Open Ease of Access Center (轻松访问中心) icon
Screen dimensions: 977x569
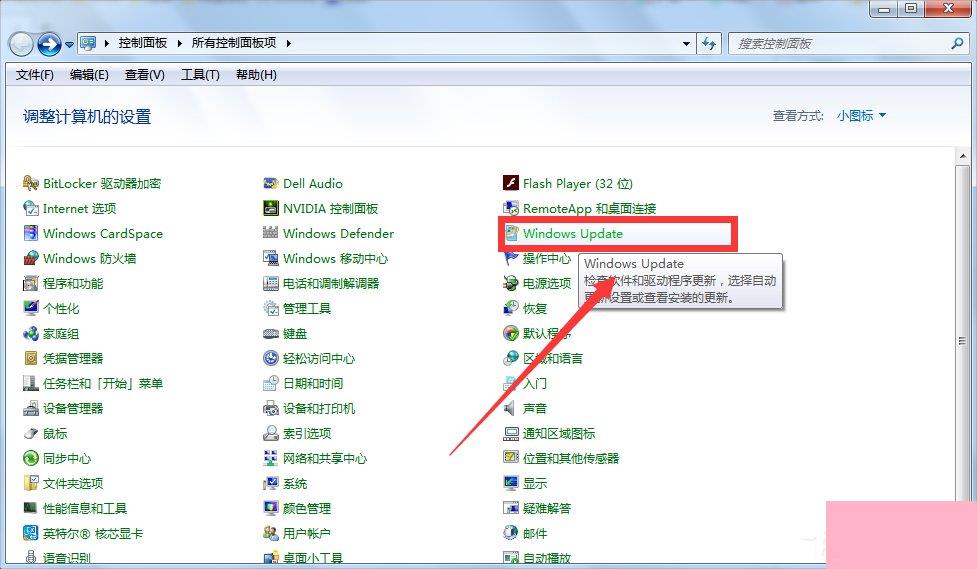click(270, 358)
